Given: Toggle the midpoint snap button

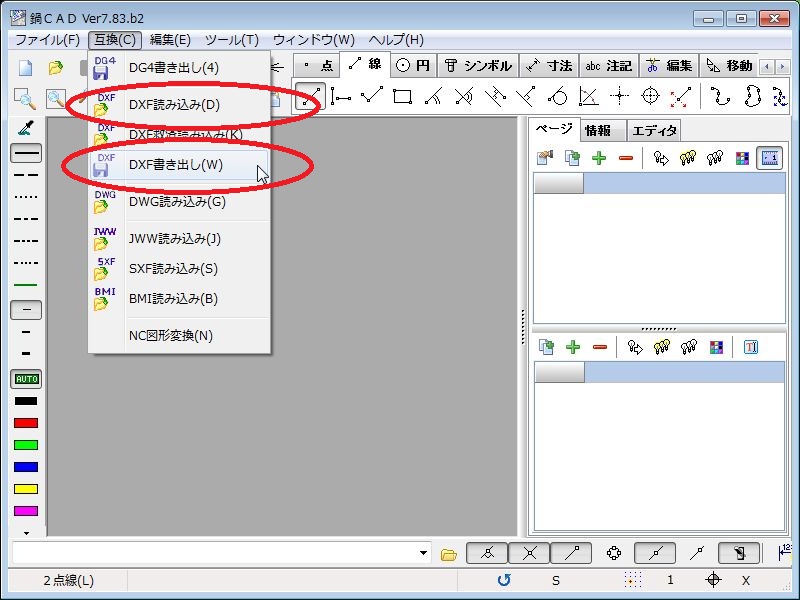Looking at the screenshot, I should 655,553.
